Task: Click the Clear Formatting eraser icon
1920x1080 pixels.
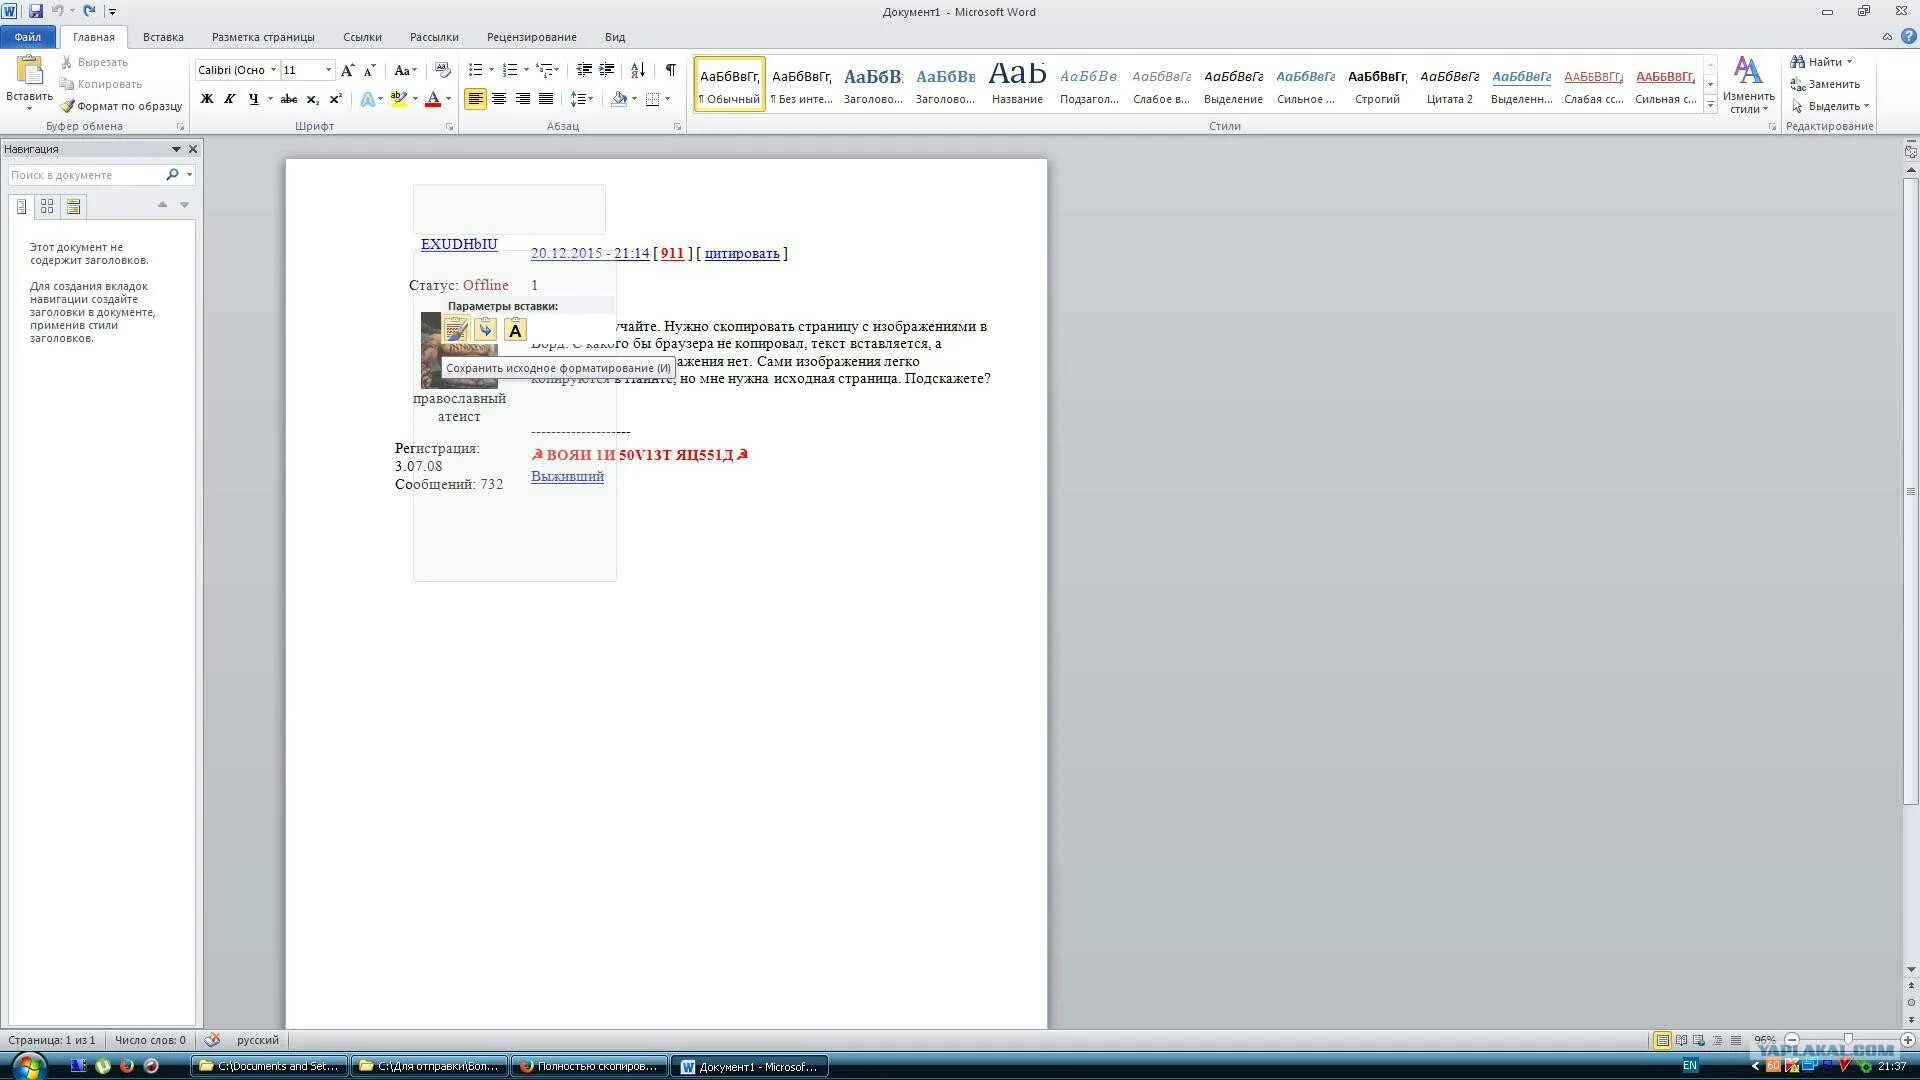Action: pos(443,70)
